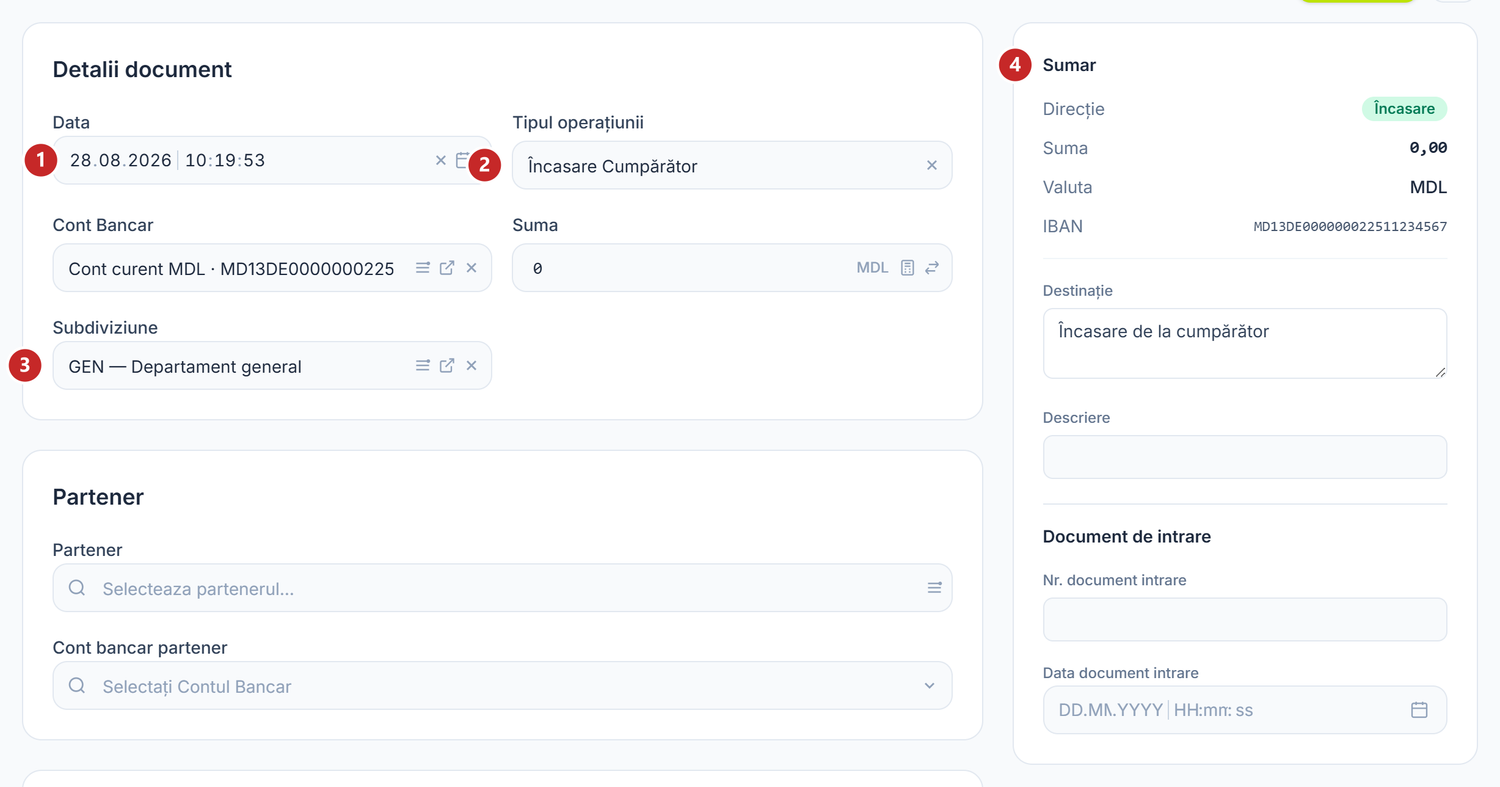The image size is (1500, 787).
Task: Clear the Data date value
Action: [x=441, y=160]
